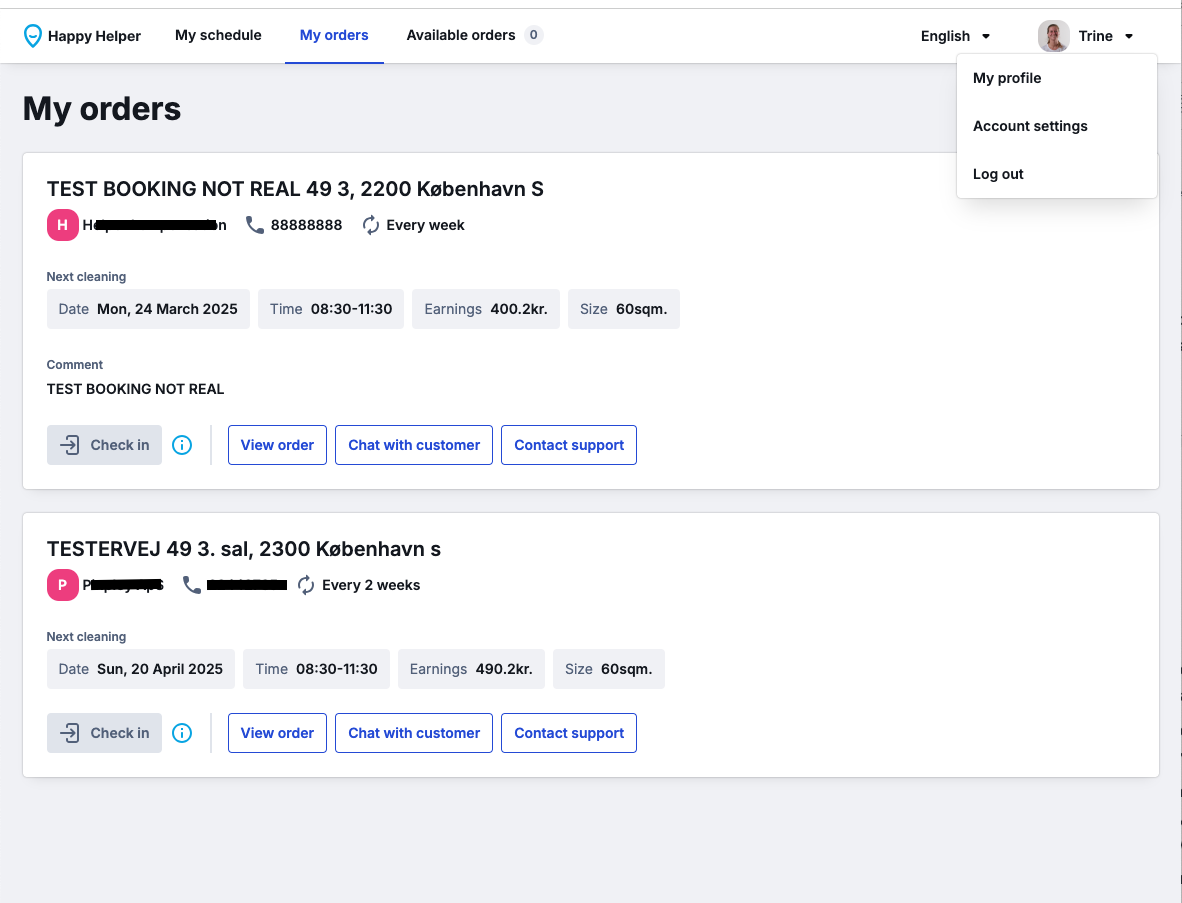The width and height of the screenshot is (1182, 903).
Task: Click the Available orders count badge 0
Action: point(534,35)
